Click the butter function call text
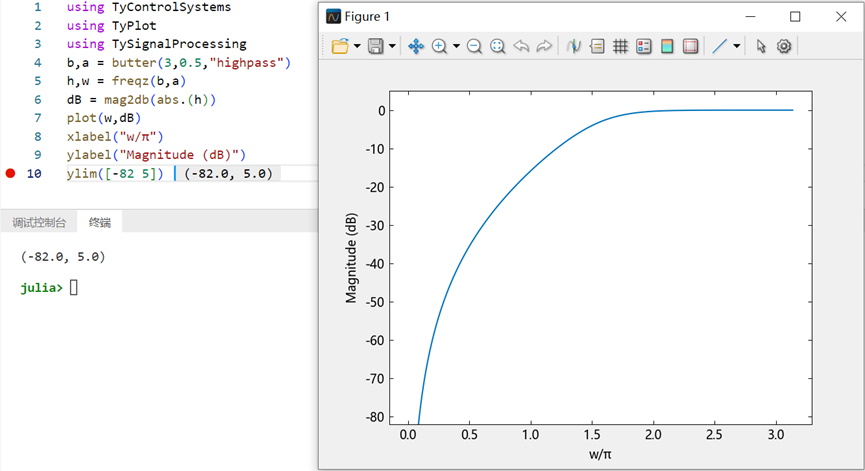The height and width of the screenshot is (471, 865). click(201, 62)
